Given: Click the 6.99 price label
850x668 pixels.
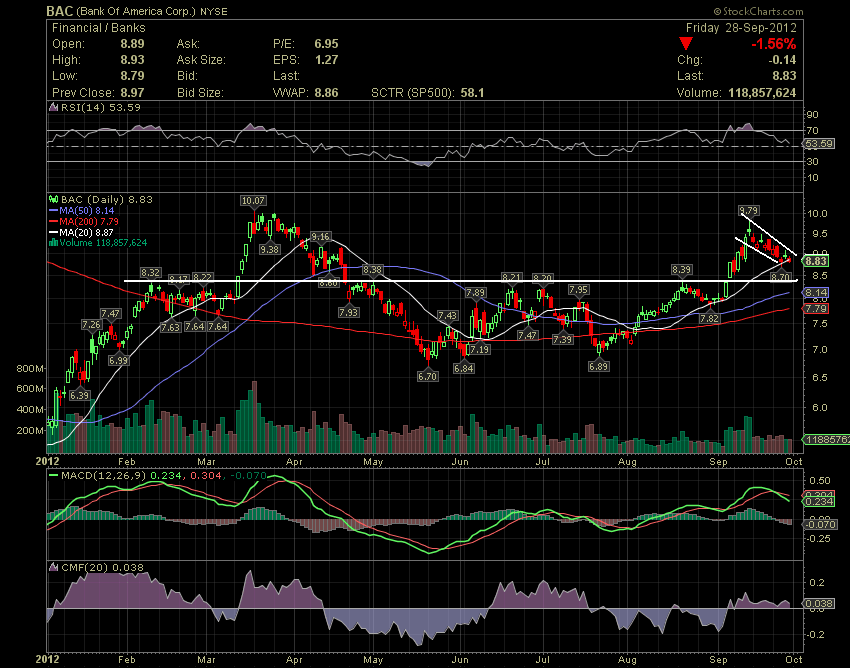Looking at the screenshot, I should click(x=118, y=361).
